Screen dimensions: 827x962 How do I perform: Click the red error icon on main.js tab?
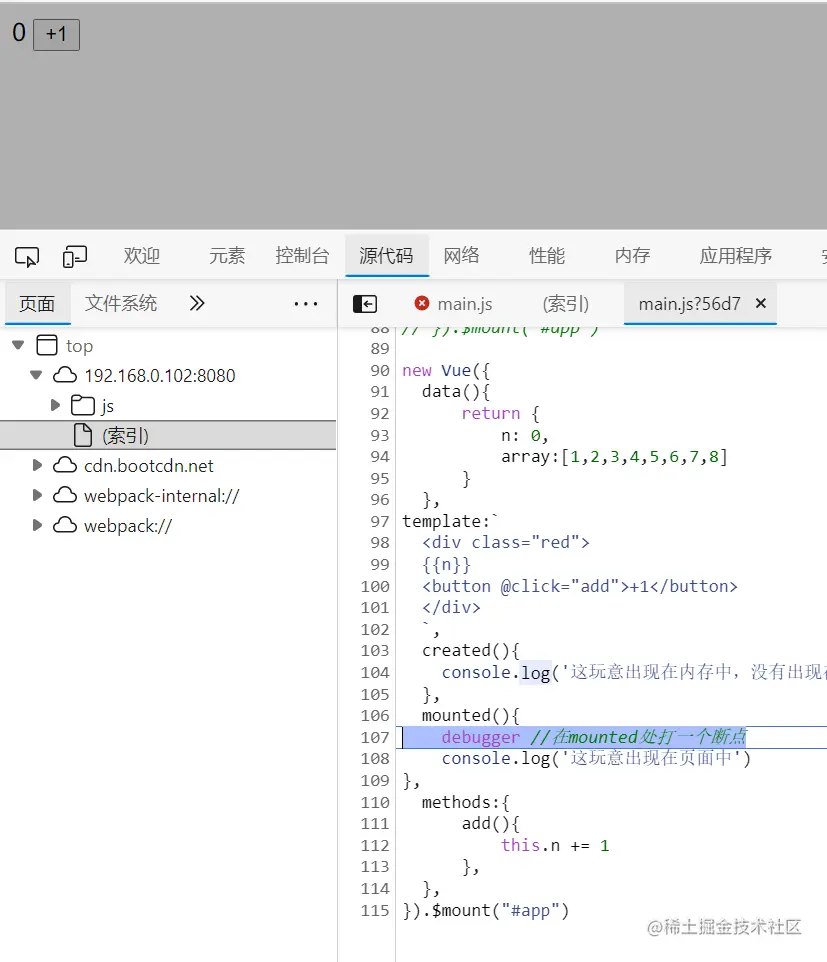(x=422, y=303)
